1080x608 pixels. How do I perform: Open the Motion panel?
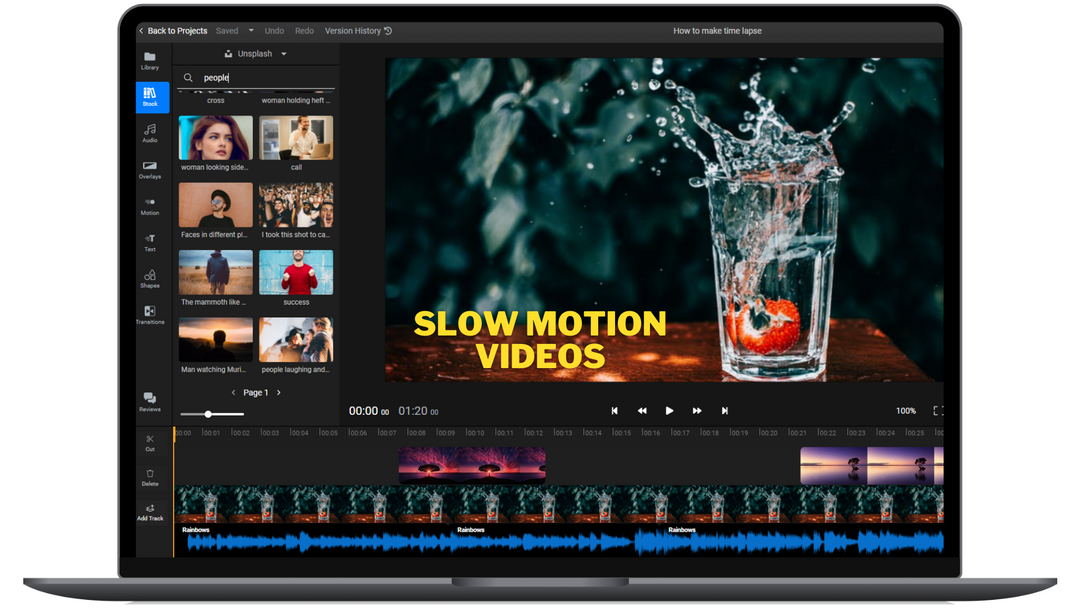tap(149, 207)
